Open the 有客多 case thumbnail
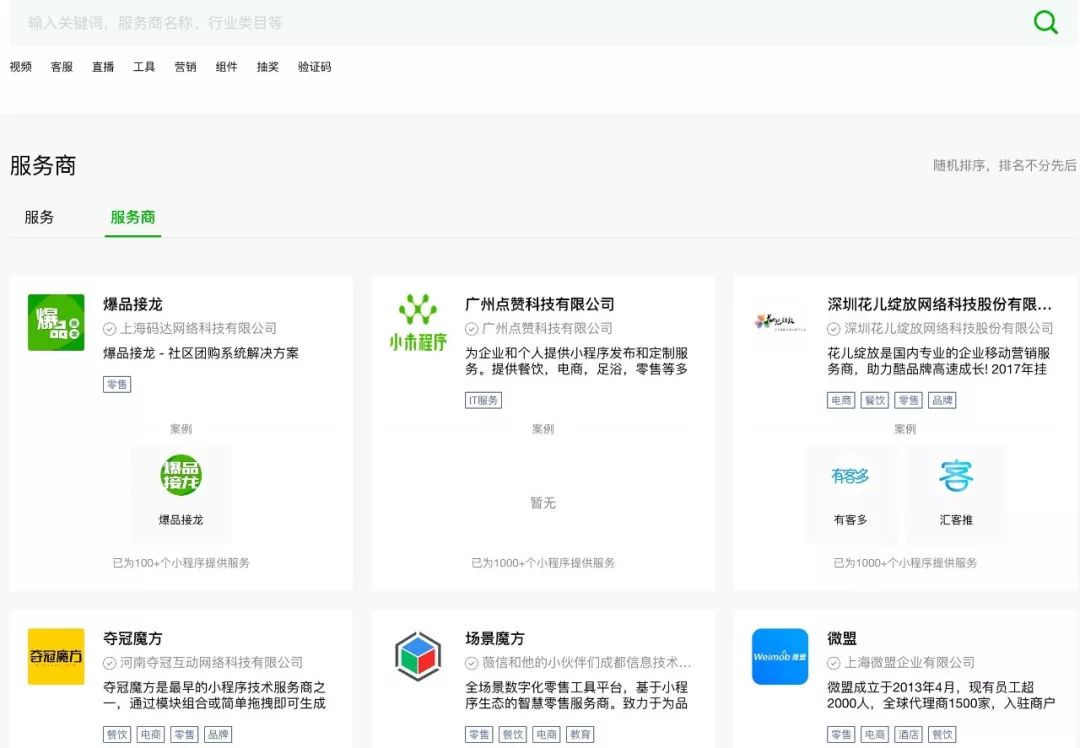Viewport: 1080px width, 748px height. 850,478
